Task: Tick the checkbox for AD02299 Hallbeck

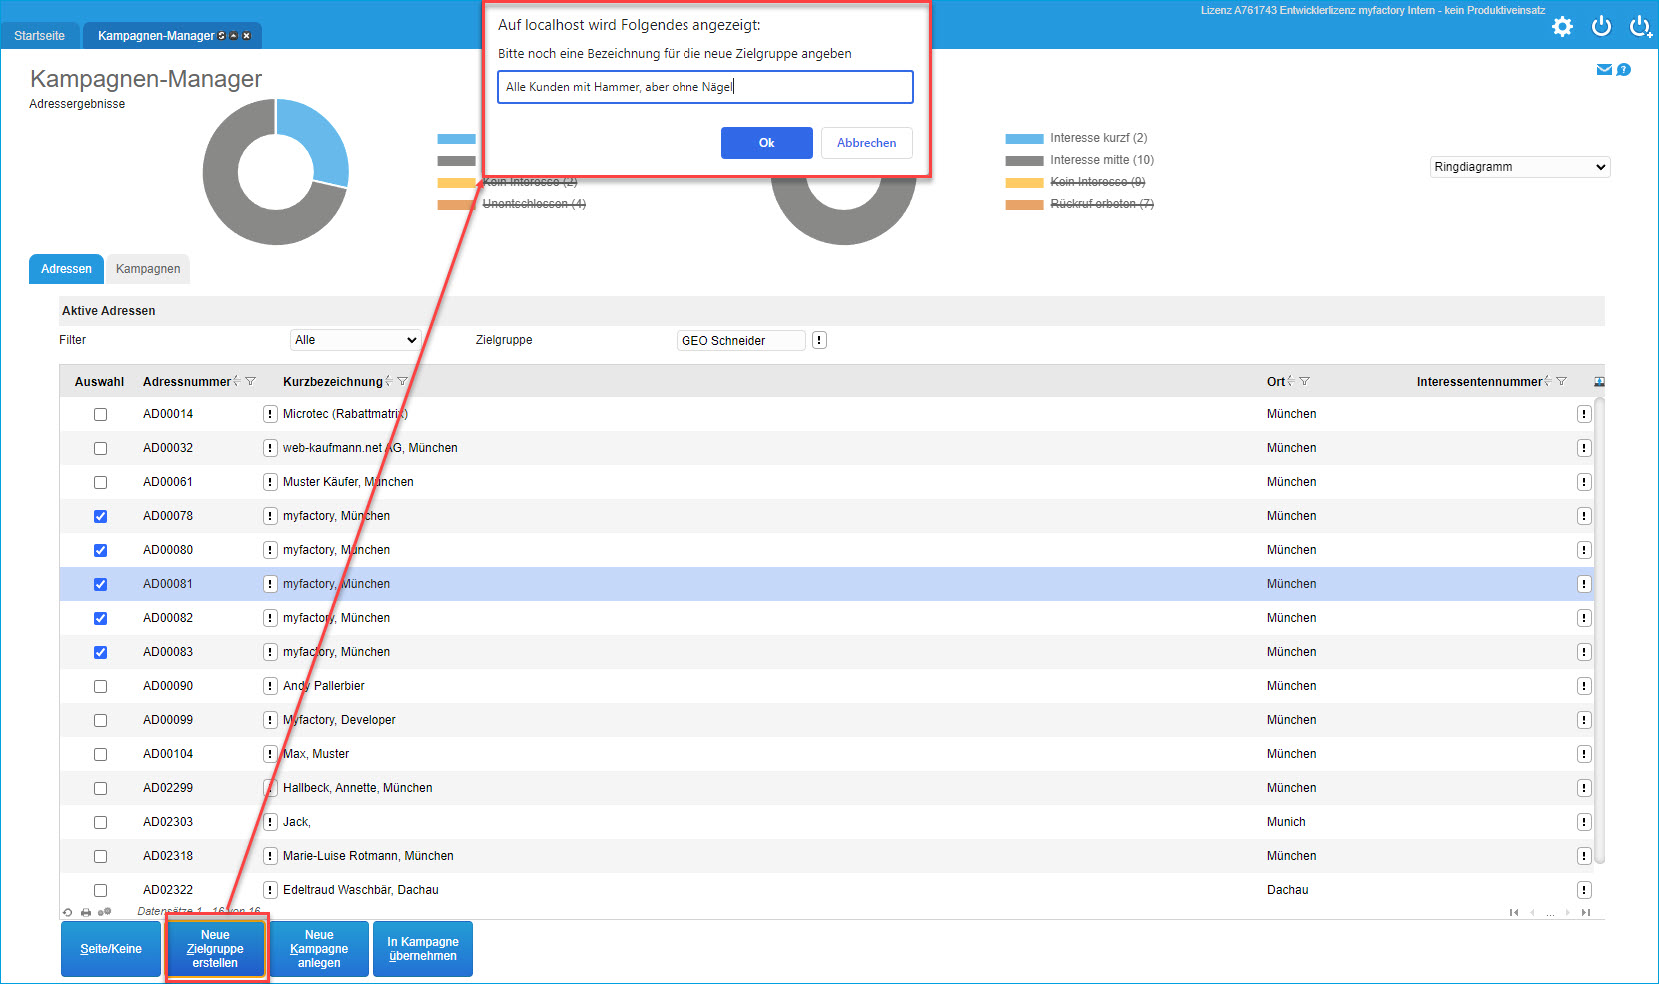Action: (x=100, y=788)
